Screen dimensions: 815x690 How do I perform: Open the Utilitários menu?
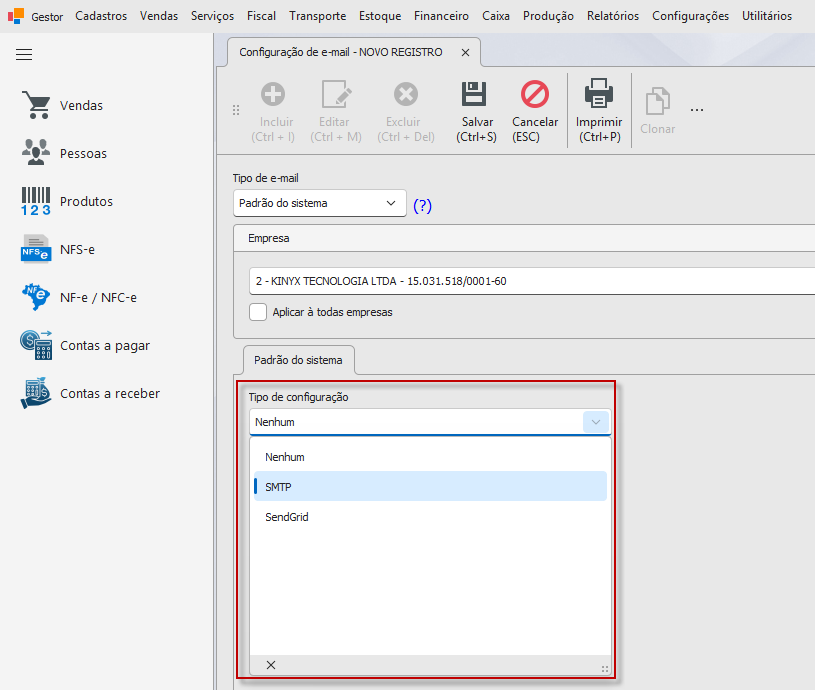pyautogui.click(x=767, y=16)
